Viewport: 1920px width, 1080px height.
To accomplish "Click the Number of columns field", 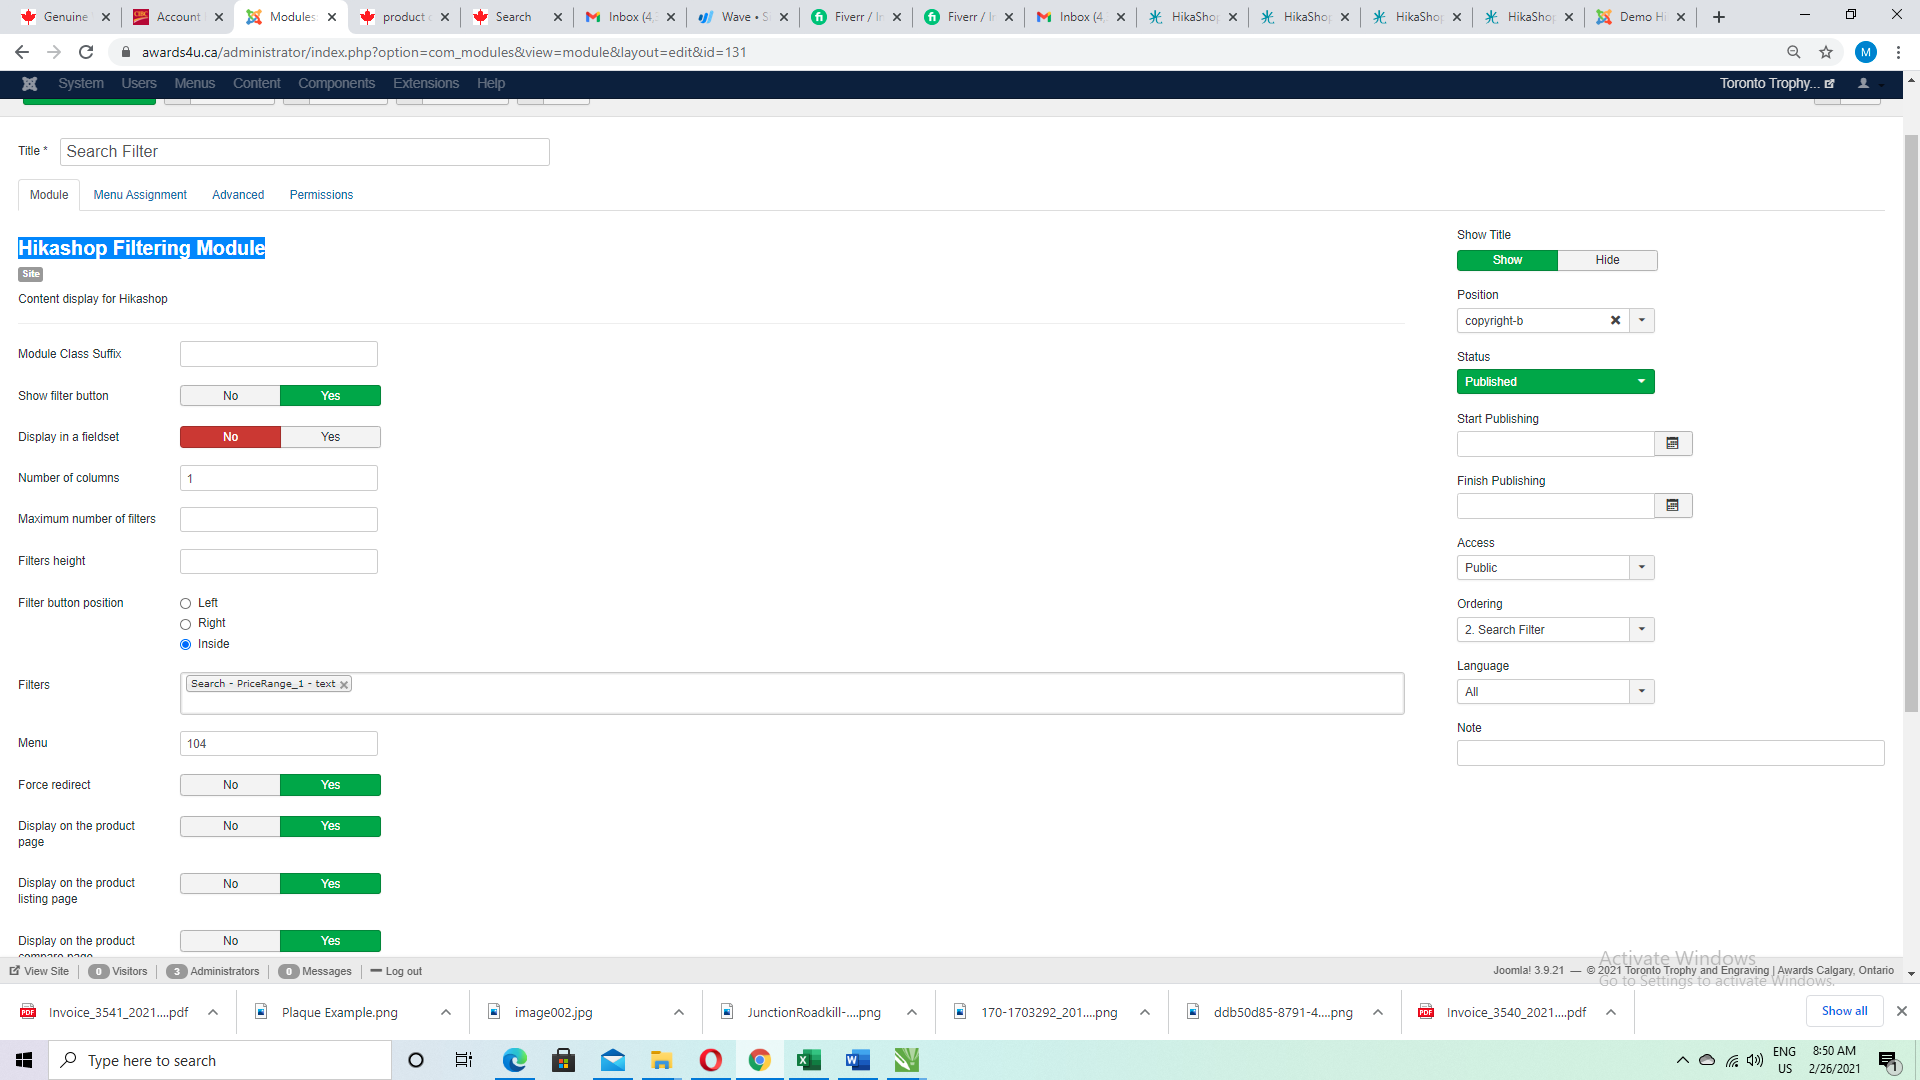I will (x=278, y=478).
